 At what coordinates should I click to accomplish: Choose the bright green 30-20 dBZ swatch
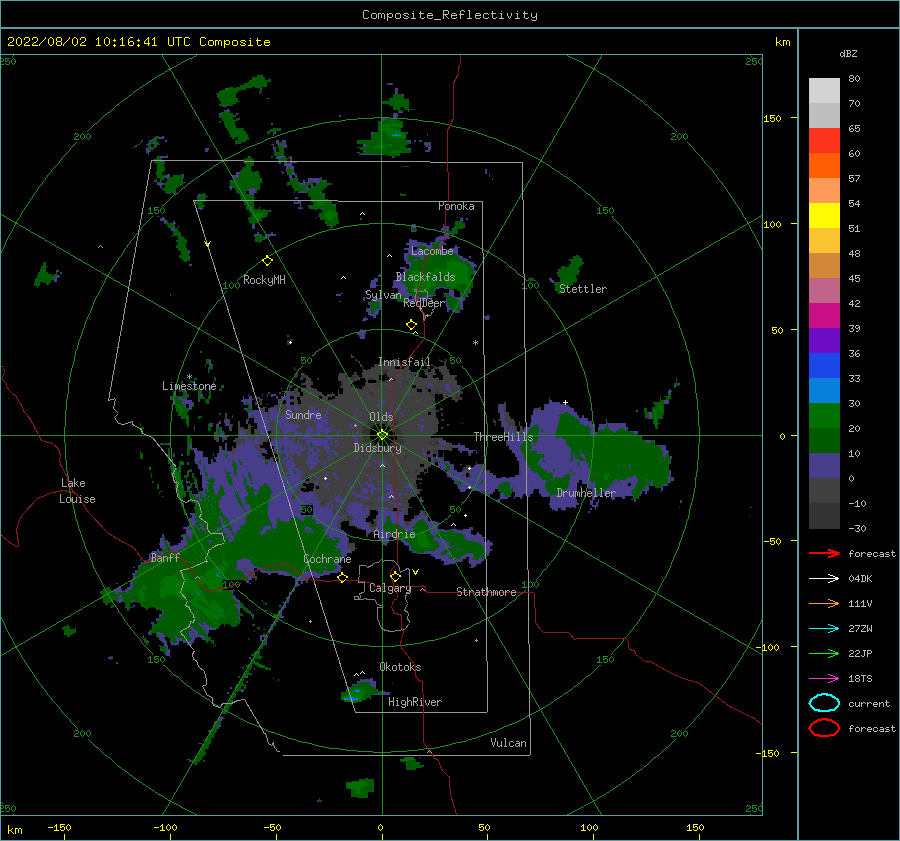(824, 416)
